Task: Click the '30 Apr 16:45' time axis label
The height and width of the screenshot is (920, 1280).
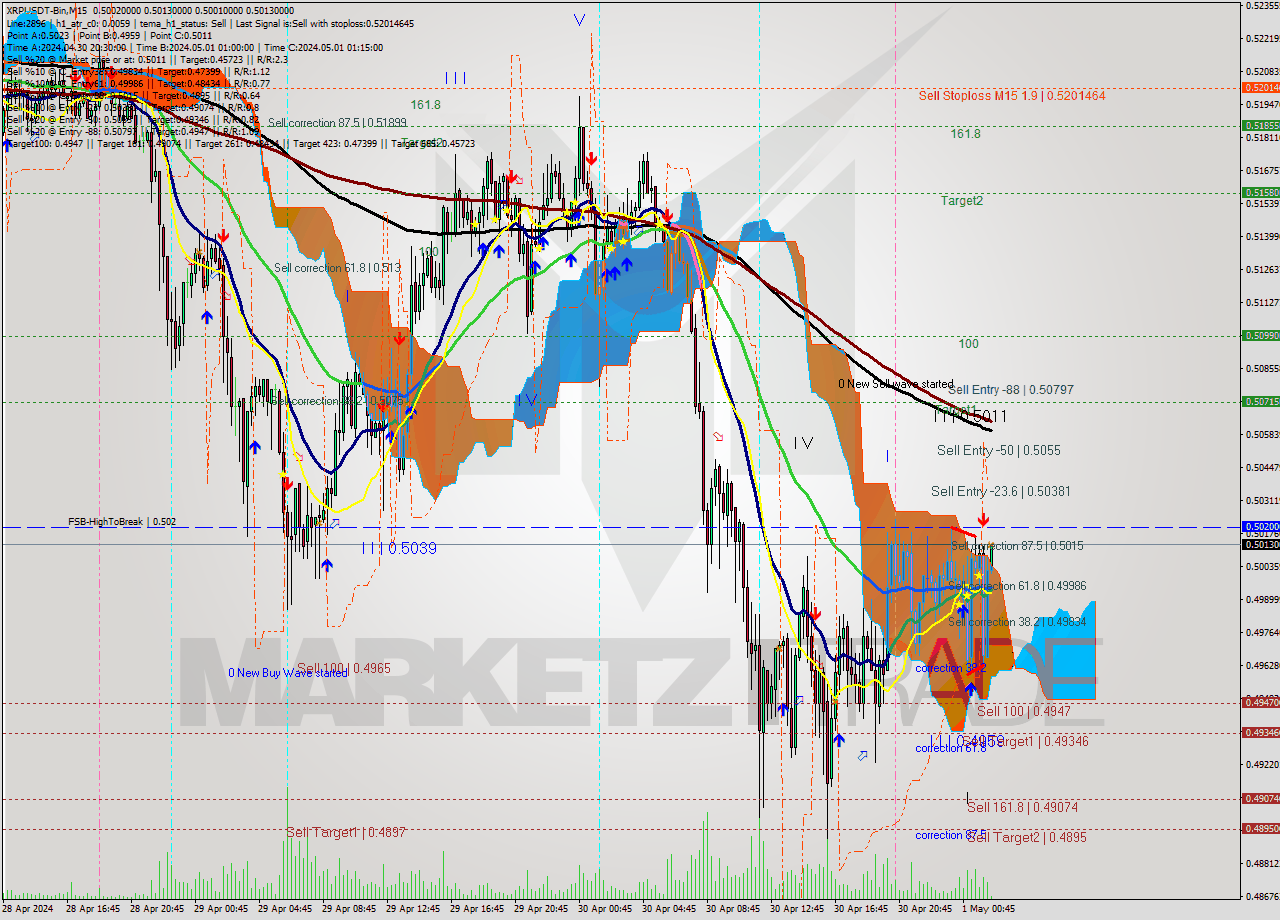Action: click(862, 909)
